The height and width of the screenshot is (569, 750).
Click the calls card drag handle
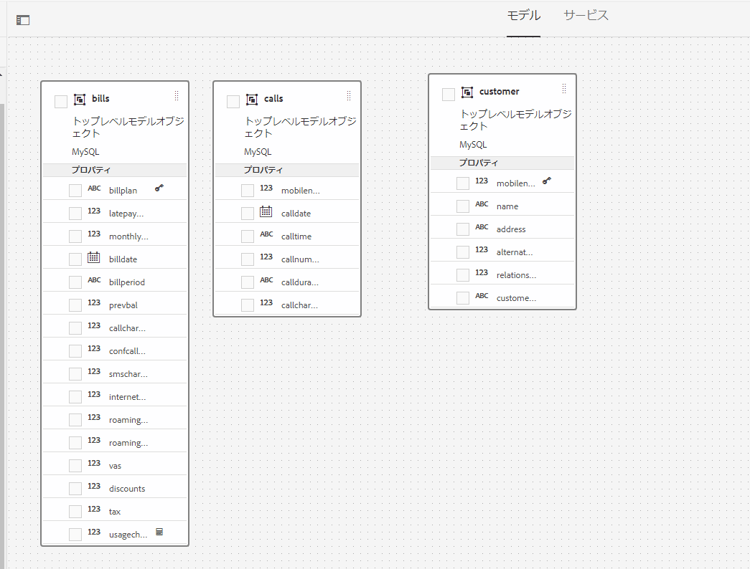coord(349,96)
